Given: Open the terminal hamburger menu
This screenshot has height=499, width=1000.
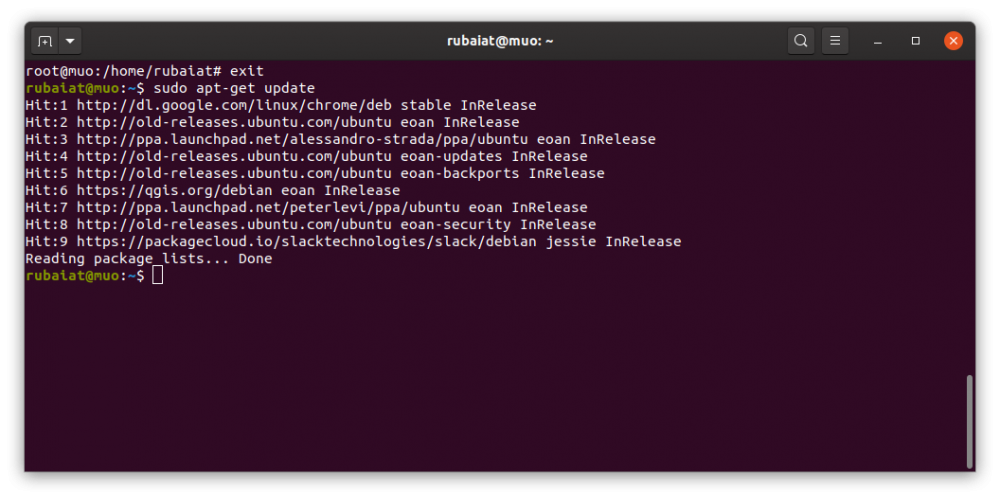Looking at the screenshot, I should (x=834, y=41).
